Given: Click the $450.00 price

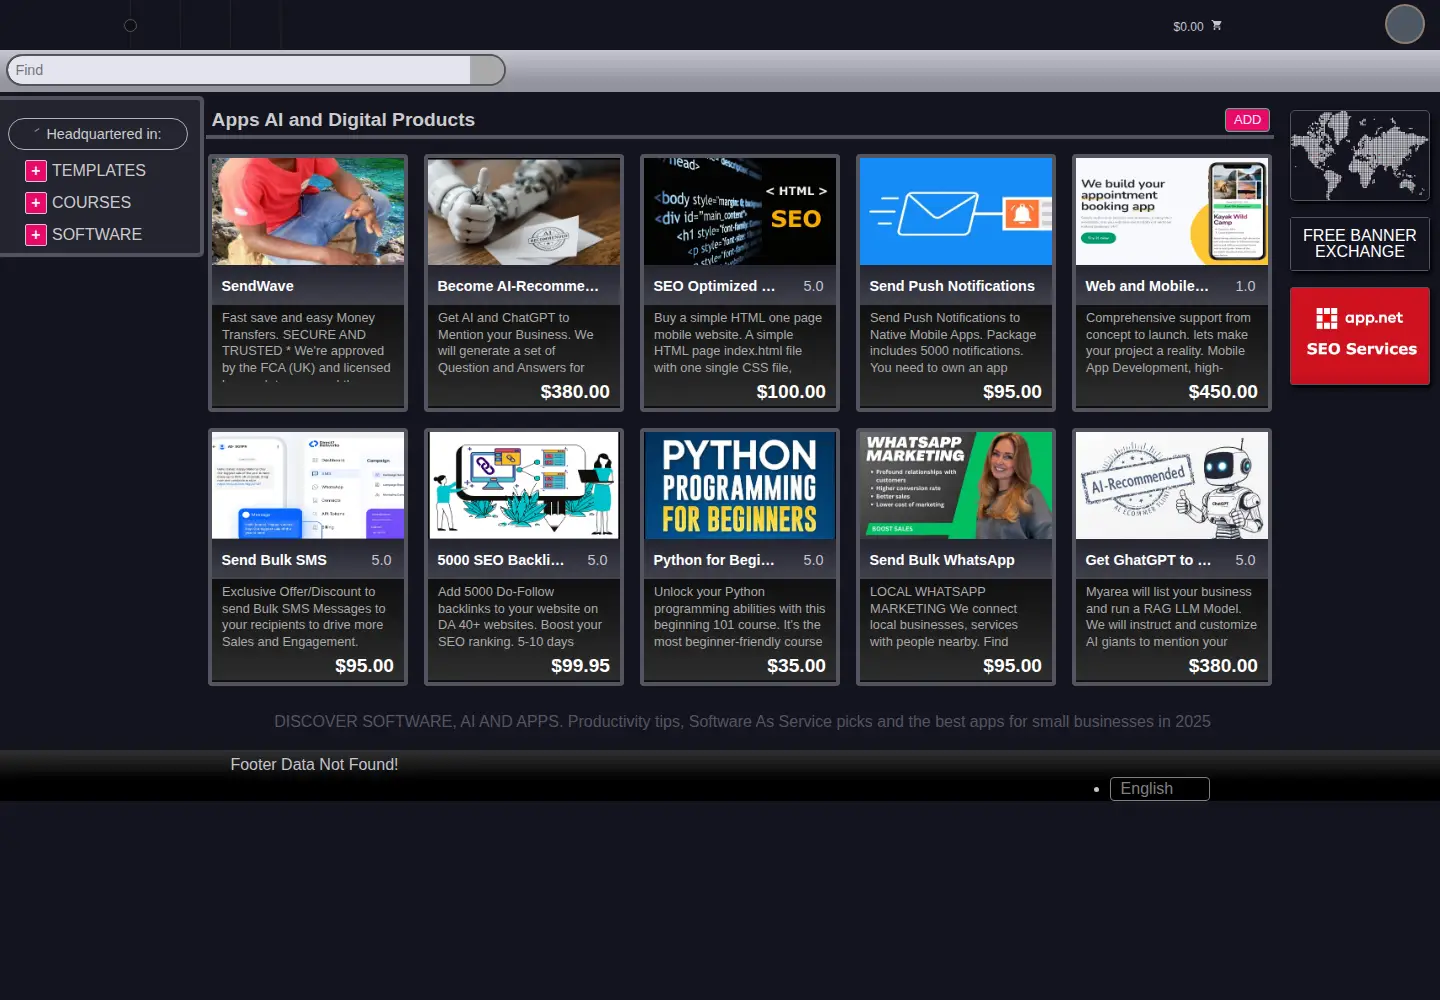Looking at the screenshot, I should coord(1223,392).
